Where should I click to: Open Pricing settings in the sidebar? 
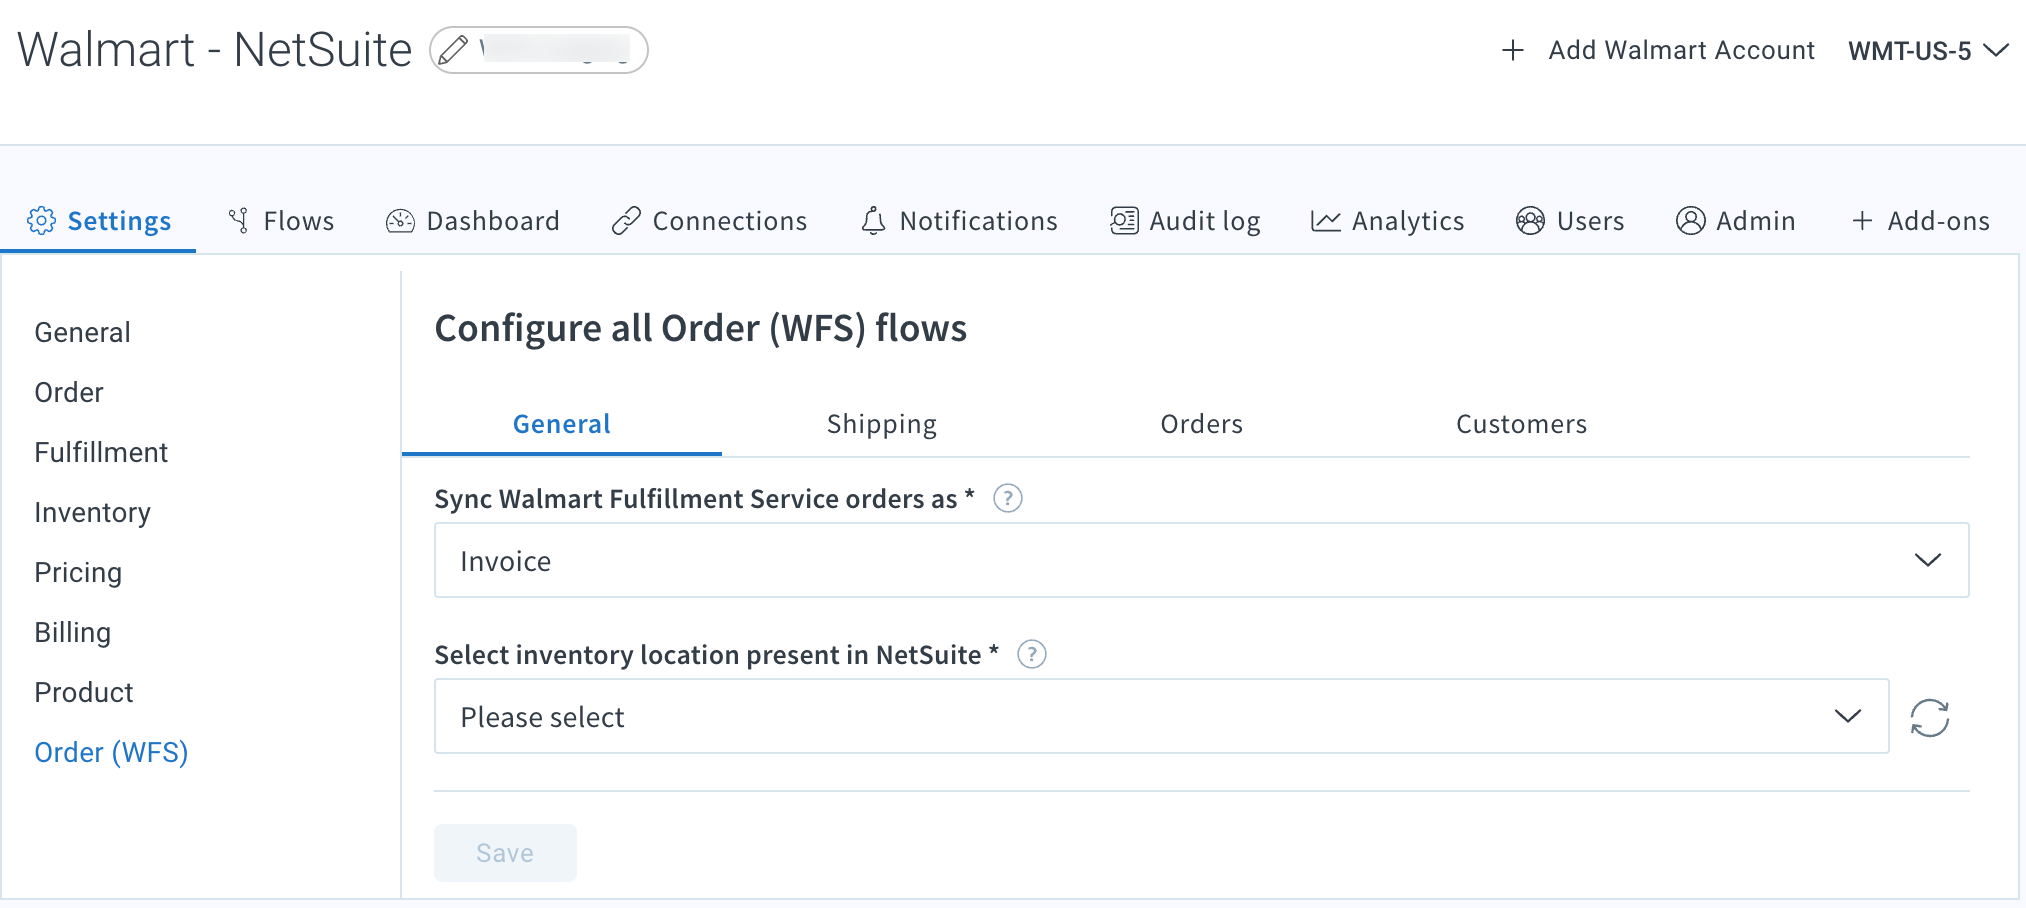(x=78, y=572)
